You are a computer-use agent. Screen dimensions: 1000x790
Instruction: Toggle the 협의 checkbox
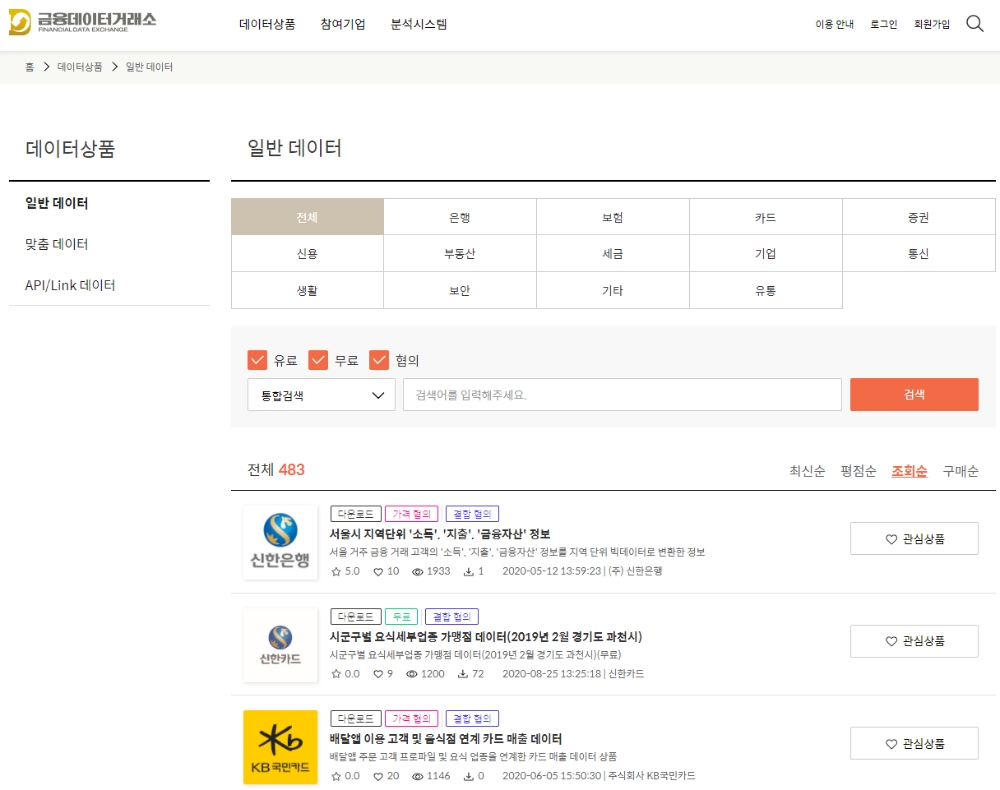pyautogui.click(x=379, y=360)
